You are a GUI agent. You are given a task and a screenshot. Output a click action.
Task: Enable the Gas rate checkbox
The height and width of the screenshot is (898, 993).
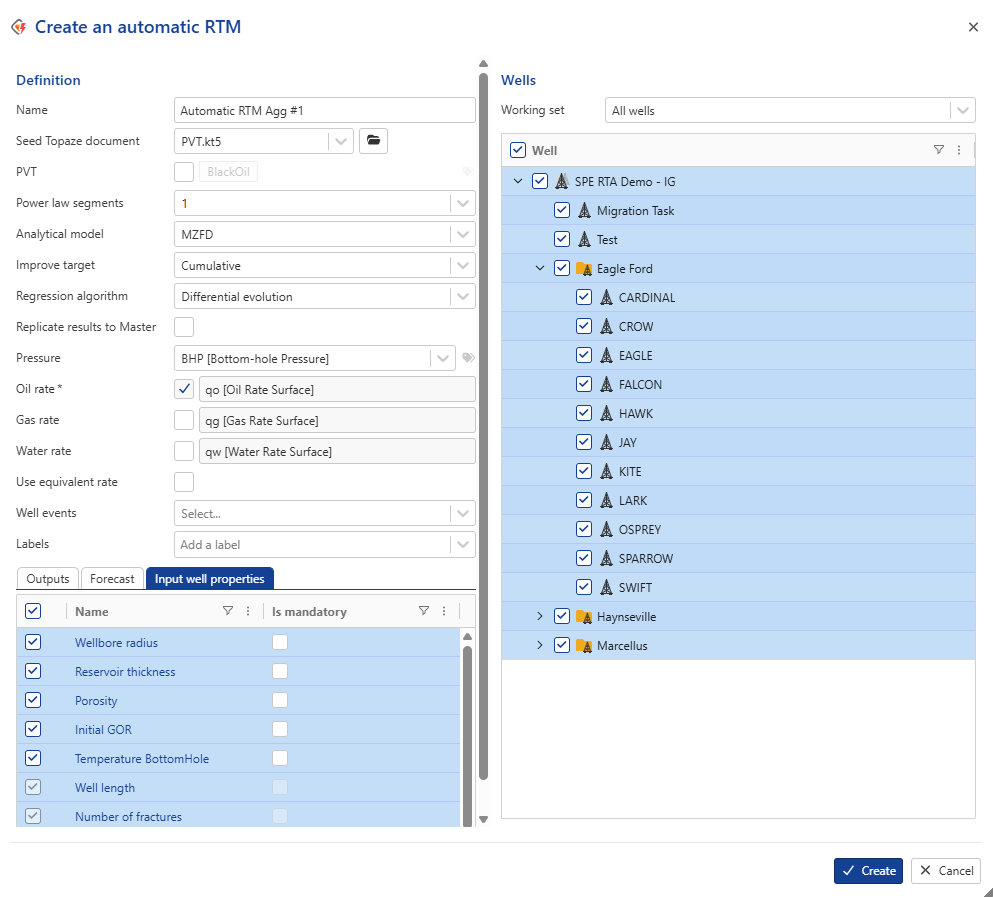tap(184, 420)
